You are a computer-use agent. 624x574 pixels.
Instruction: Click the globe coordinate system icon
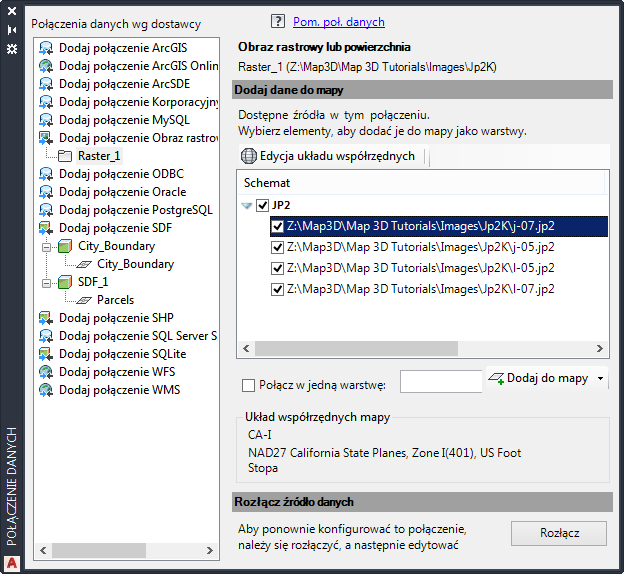[x=249, y=156]
